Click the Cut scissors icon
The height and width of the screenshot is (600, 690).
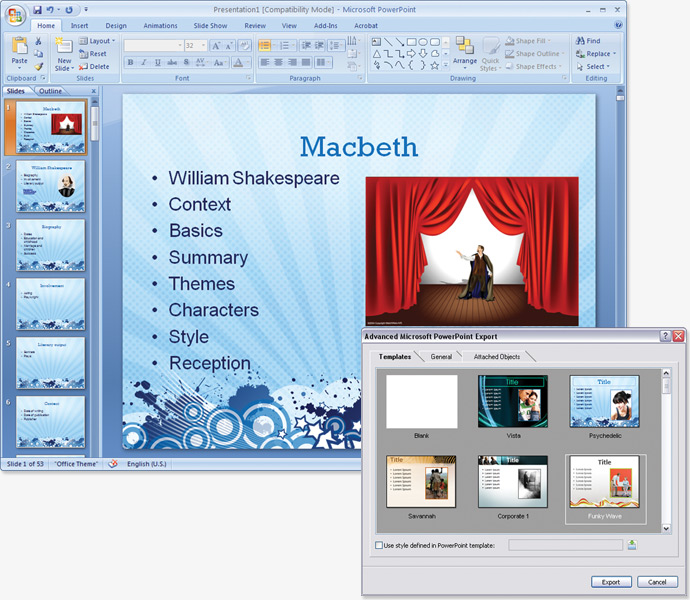[38, 41]
